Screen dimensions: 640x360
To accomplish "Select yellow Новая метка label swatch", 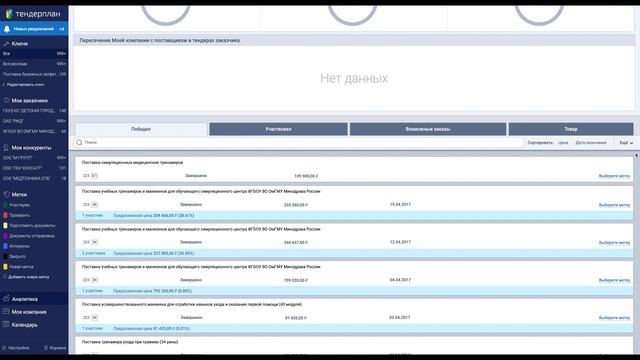I will 5,267.
